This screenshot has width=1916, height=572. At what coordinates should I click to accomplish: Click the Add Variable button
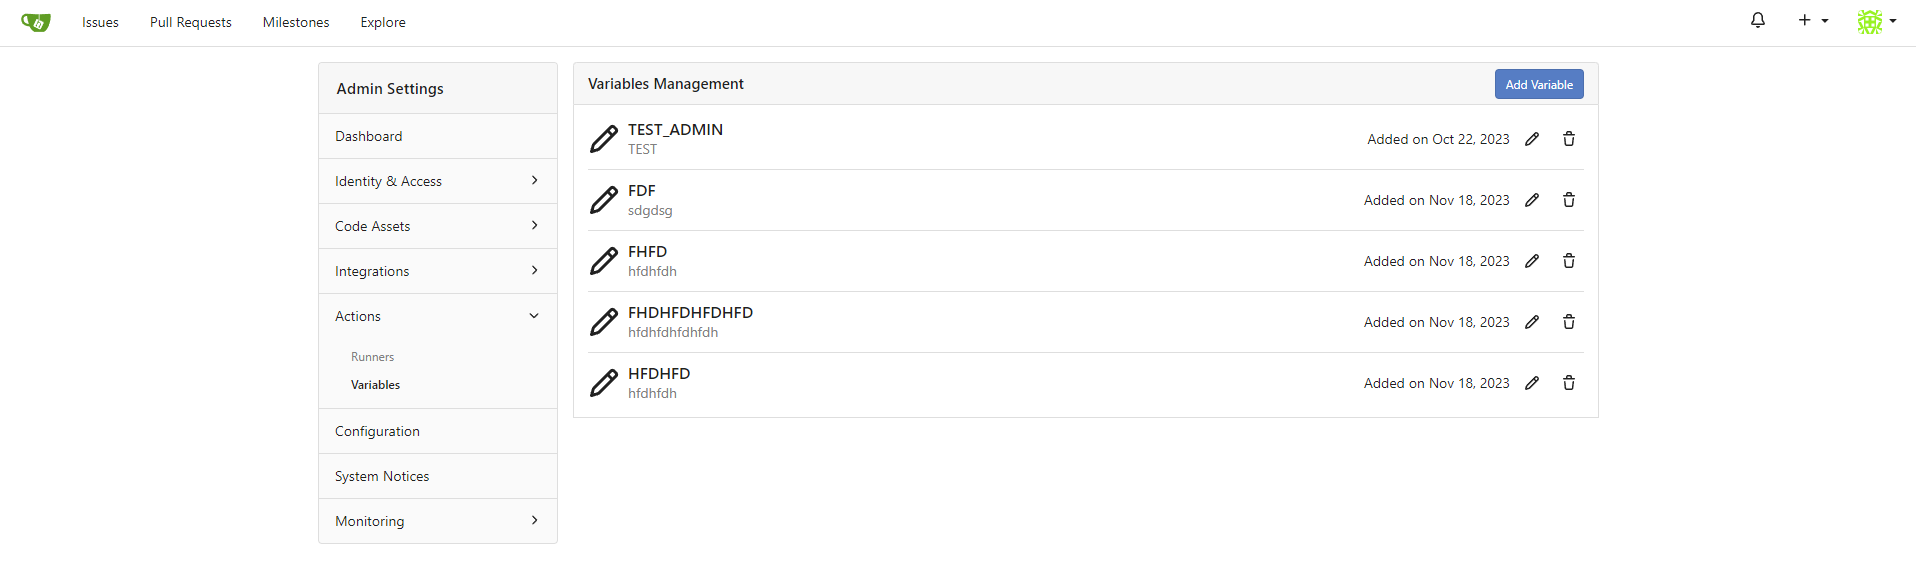(x=1539, y=84)
